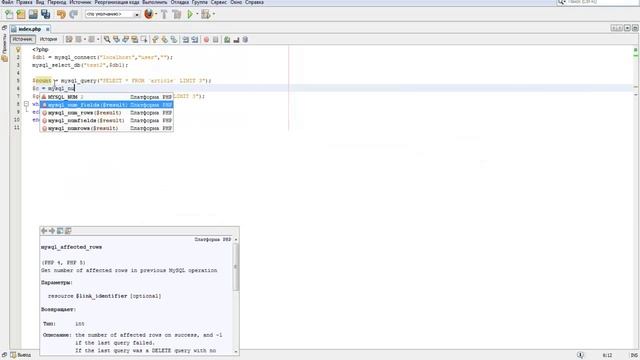
Task: Click the Open Project toolbar icon
Action: (33, 14)
